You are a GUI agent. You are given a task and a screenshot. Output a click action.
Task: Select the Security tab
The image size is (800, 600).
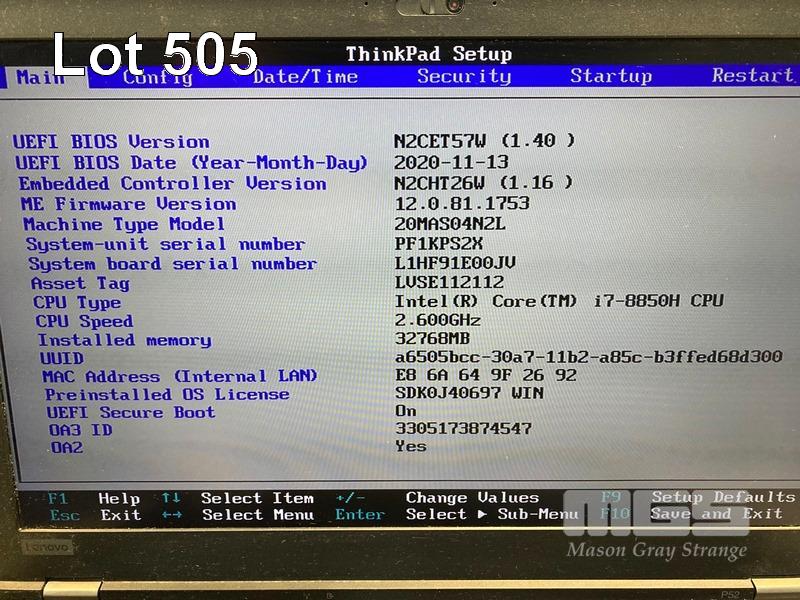coord(463,76)
